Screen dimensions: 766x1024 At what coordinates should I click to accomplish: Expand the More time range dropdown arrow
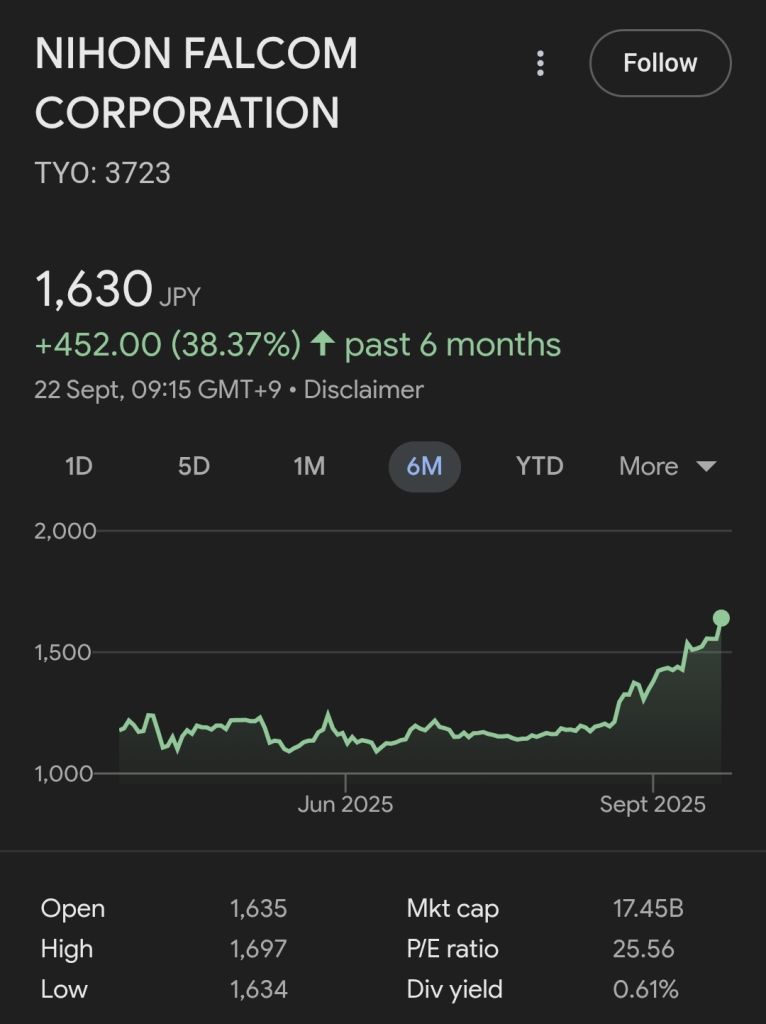click(707, 466)
